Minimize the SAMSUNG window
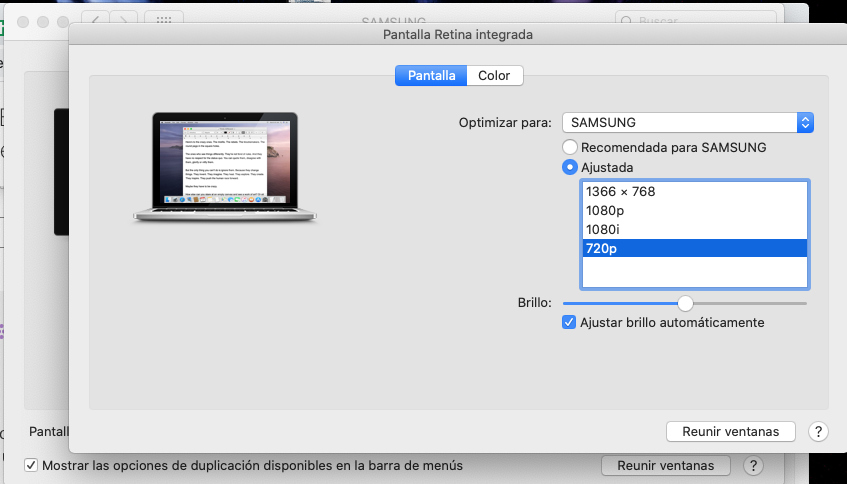Viewport: 847px width, 484px height. click(43, 22)
